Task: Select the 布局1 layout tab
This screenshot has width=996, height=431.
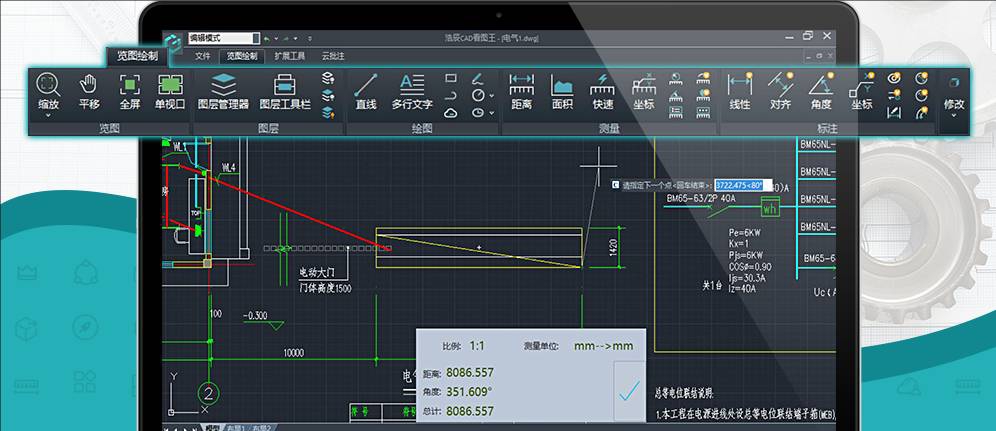Action: pyautogui.click(x=236, y=428)
